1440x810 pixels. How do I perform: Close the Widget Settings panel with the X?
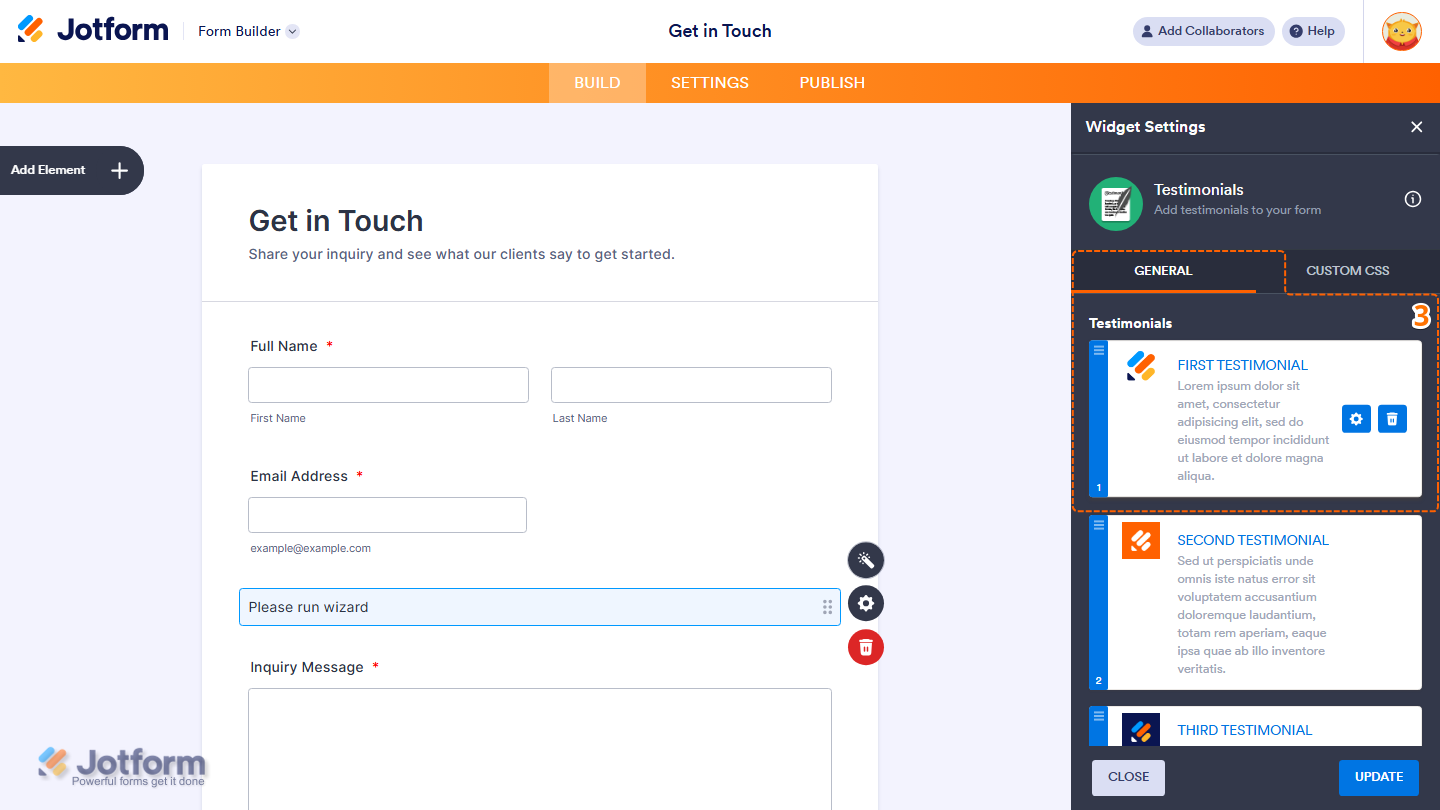pyautogui.click(x=1416, y=127)
